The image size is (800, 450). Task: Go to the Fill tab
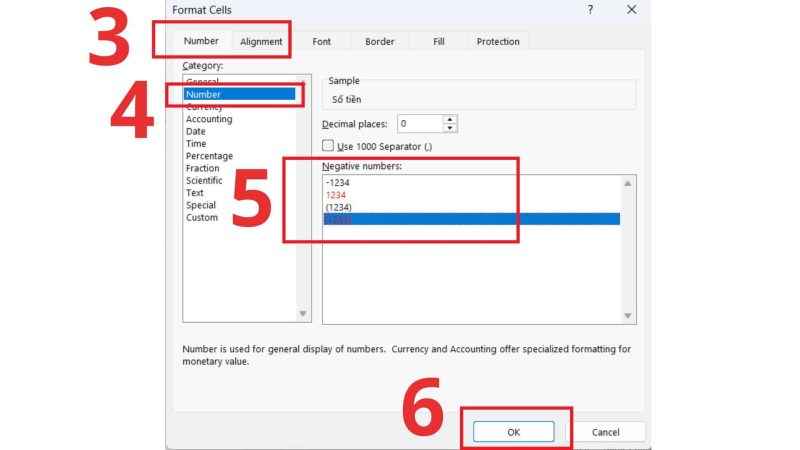click(x=439, y=41)
